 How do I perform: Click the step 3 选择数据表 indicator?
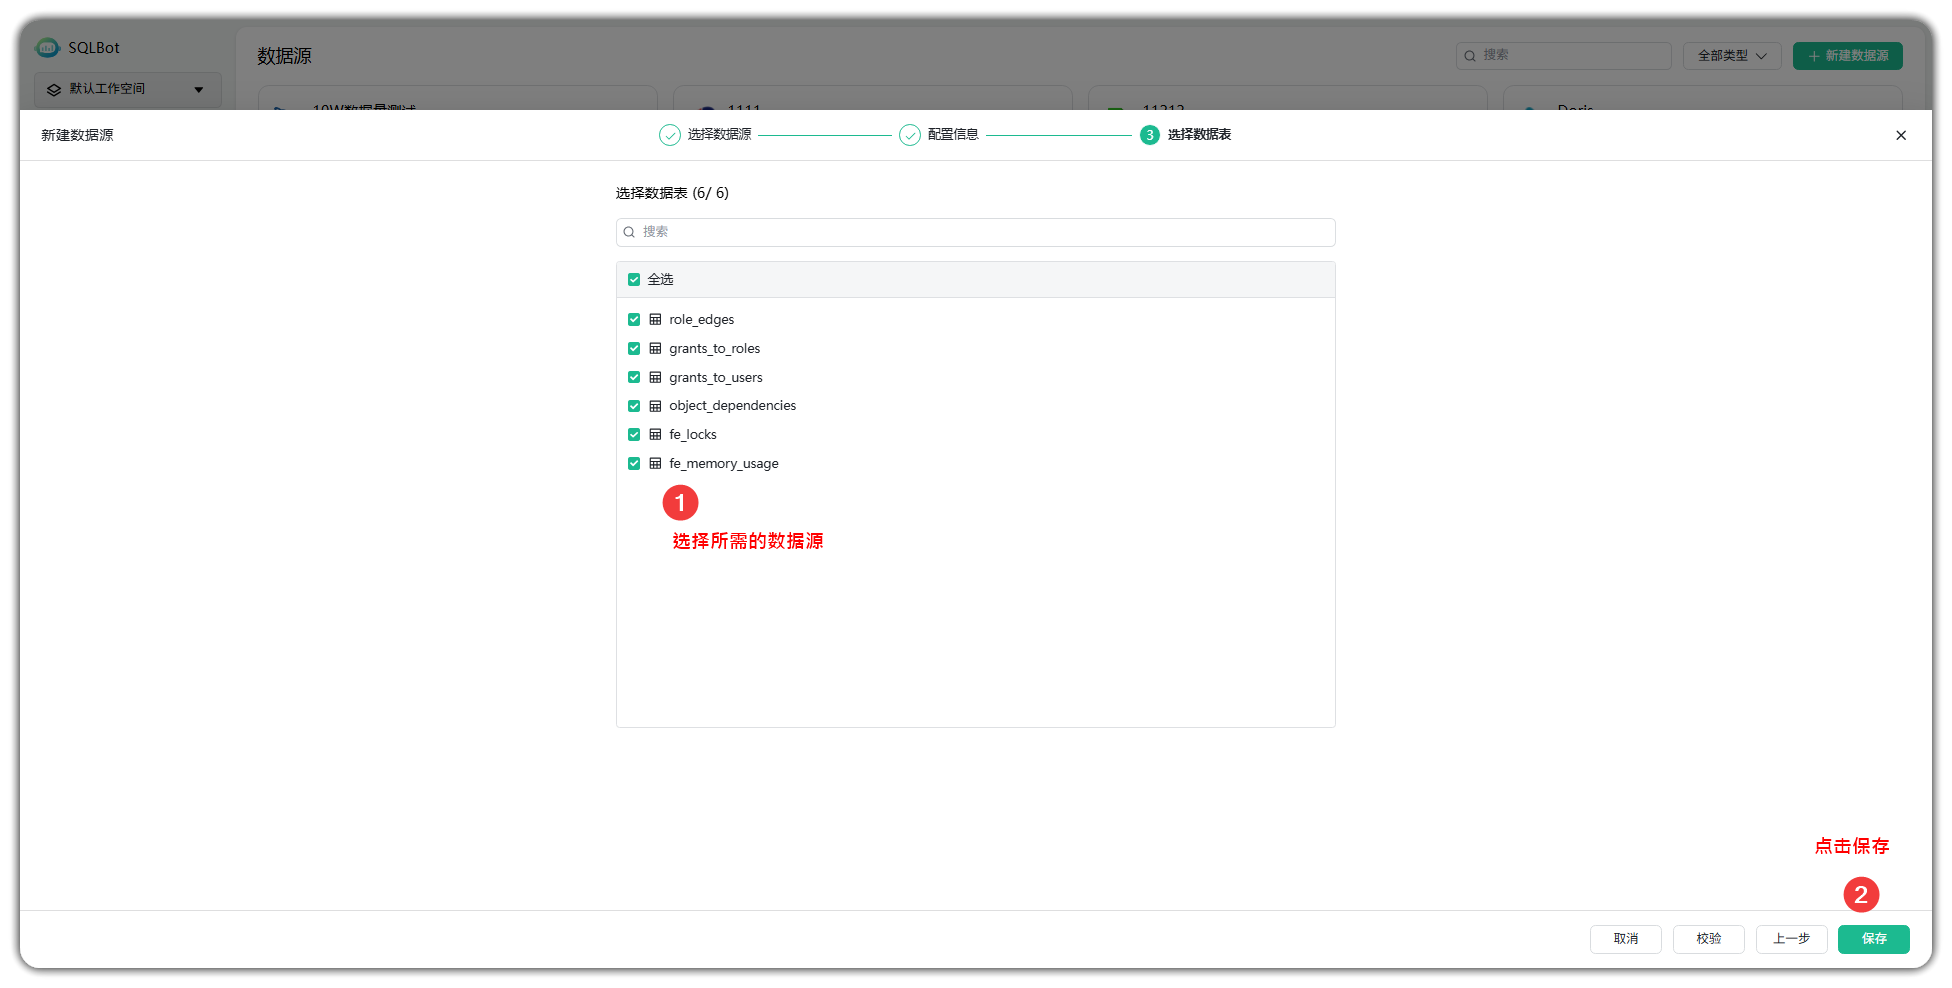tap(1149, 135)
